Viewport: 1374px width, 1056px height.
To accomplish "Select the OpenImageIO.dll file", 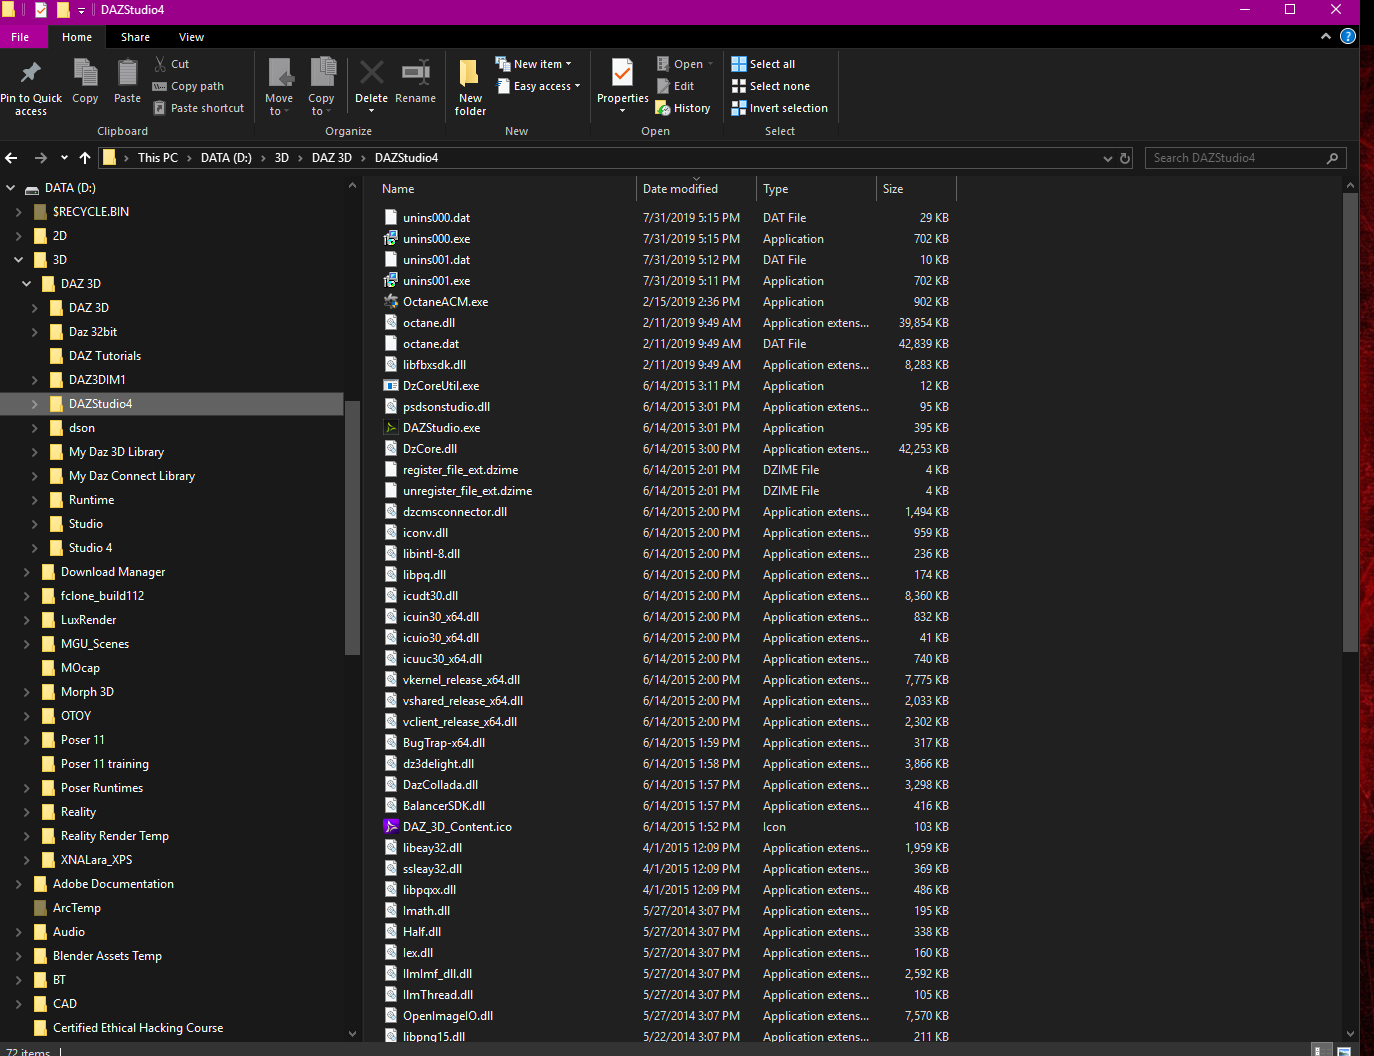I will [x=447, y=1016].
